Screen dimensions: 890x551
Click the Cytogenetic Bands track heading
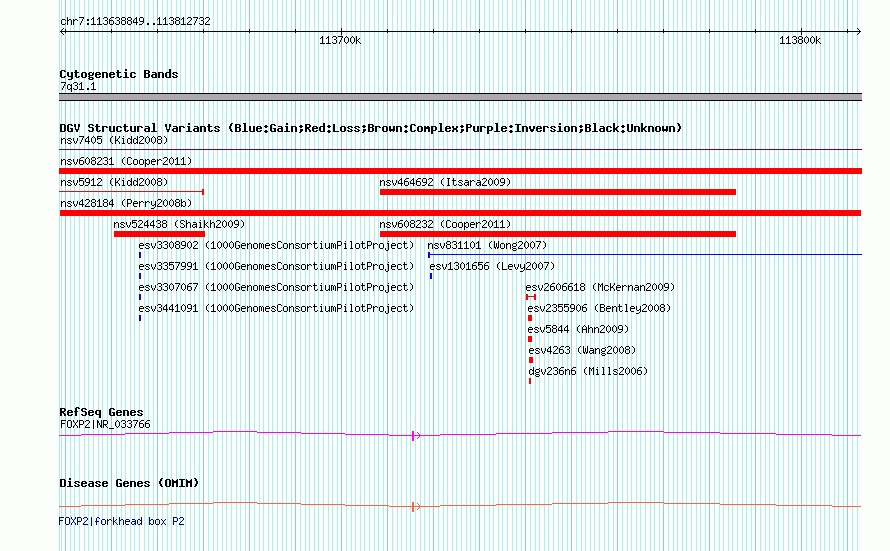pyautogui.click(x=119, y=74)
